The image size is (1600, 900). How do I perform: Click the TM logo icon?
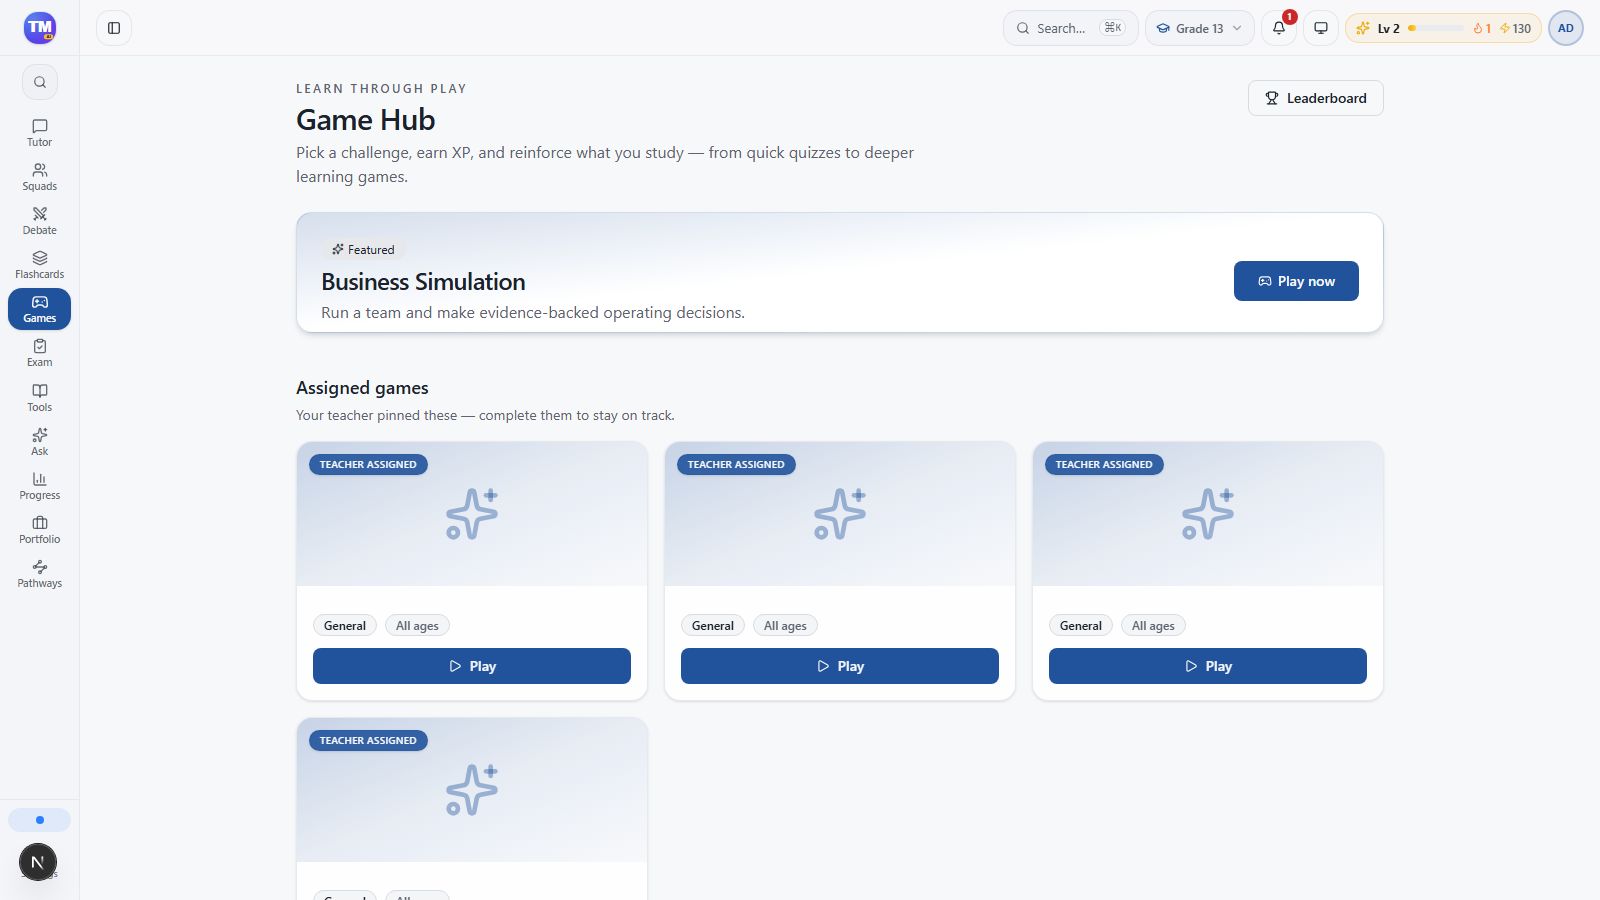click(x=40, y=28)
